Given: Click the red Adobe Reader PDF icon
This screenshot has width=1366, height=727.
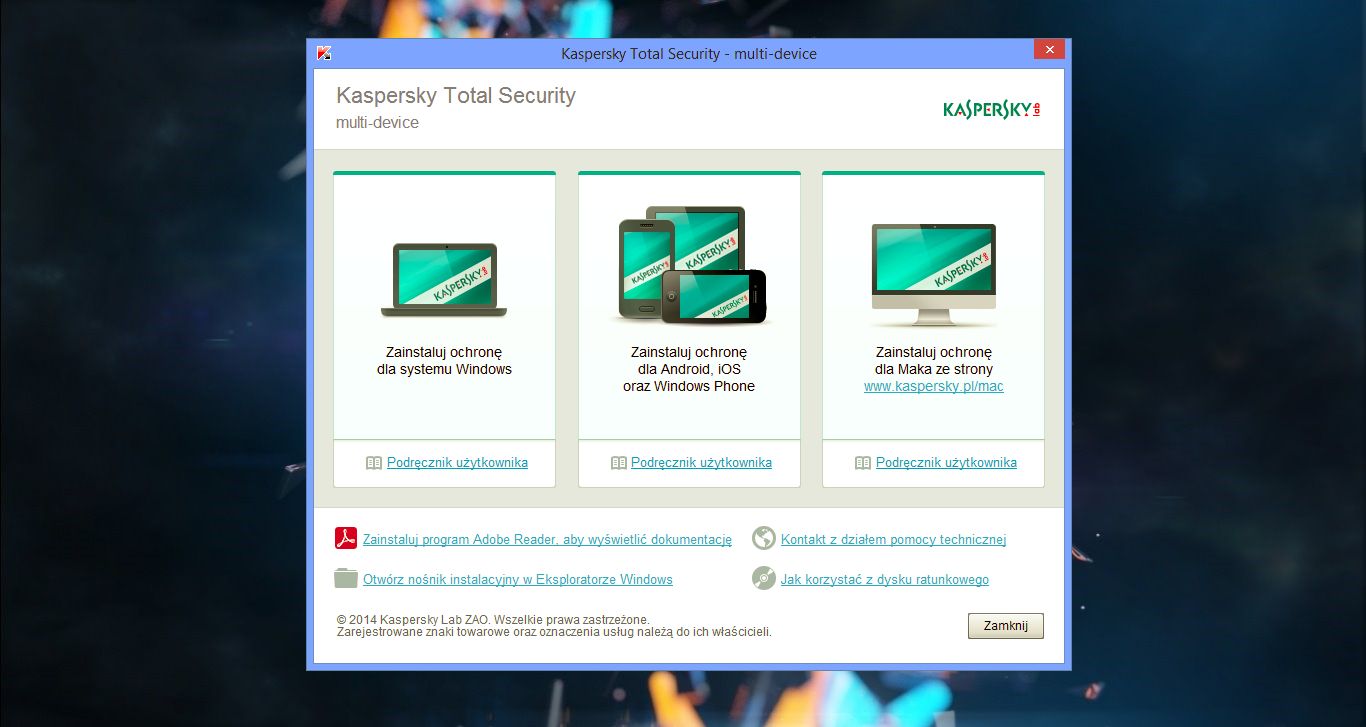Looking at the screenshot, I should coord(346,539).
